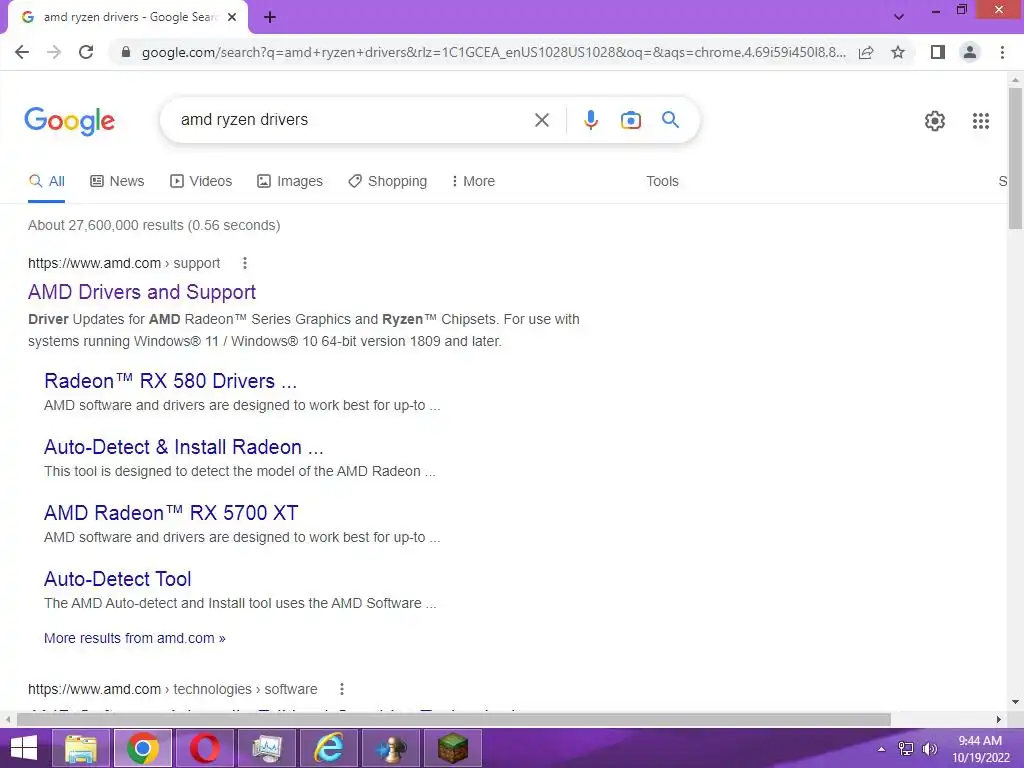
Task: Click the vertical scrollbar thumb
Action: [1015, 158]
